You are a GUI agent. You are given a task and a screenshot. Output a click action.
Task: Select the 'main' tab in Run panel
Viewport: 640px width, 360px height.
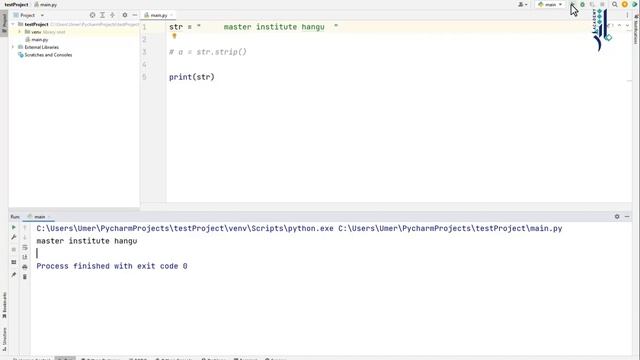point(38,217)
